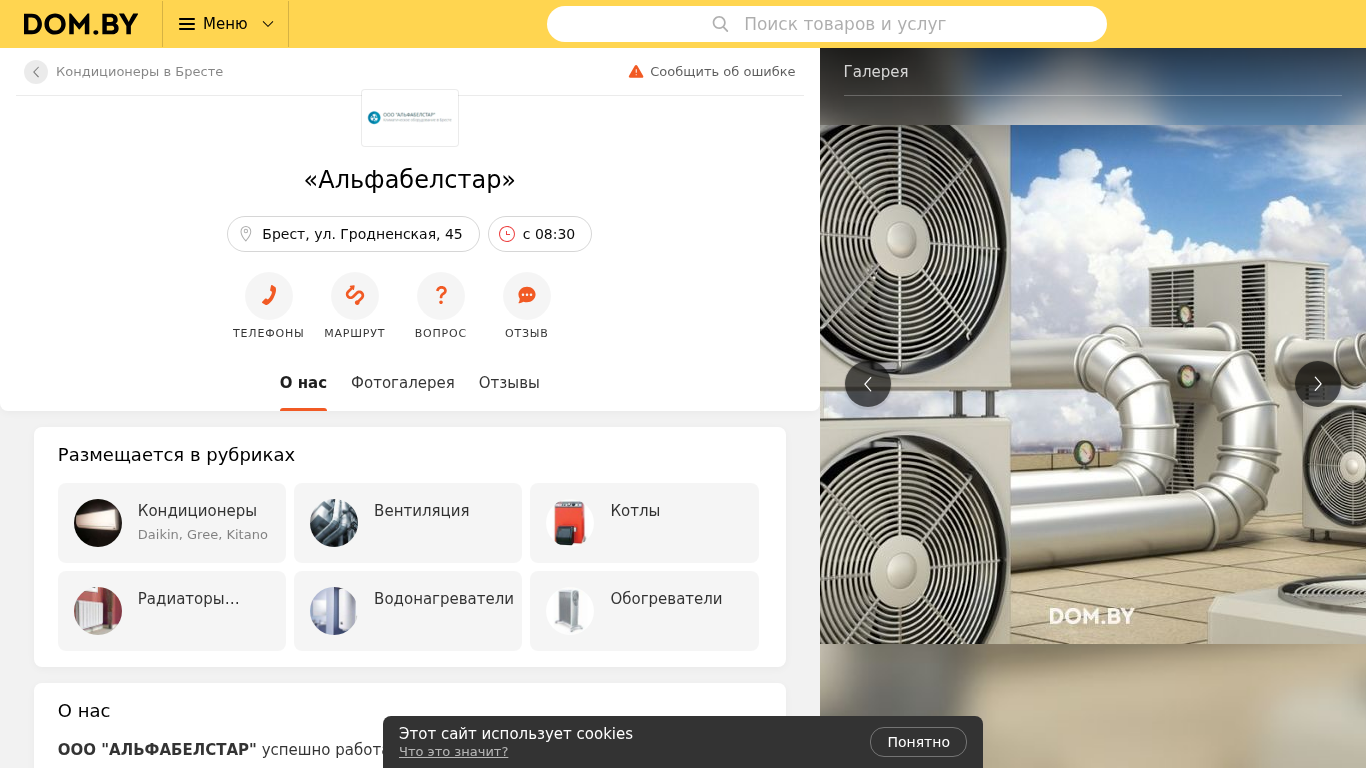Click the Кондиционеры category round image
1366x768 pixels.
tap(98, 523)
